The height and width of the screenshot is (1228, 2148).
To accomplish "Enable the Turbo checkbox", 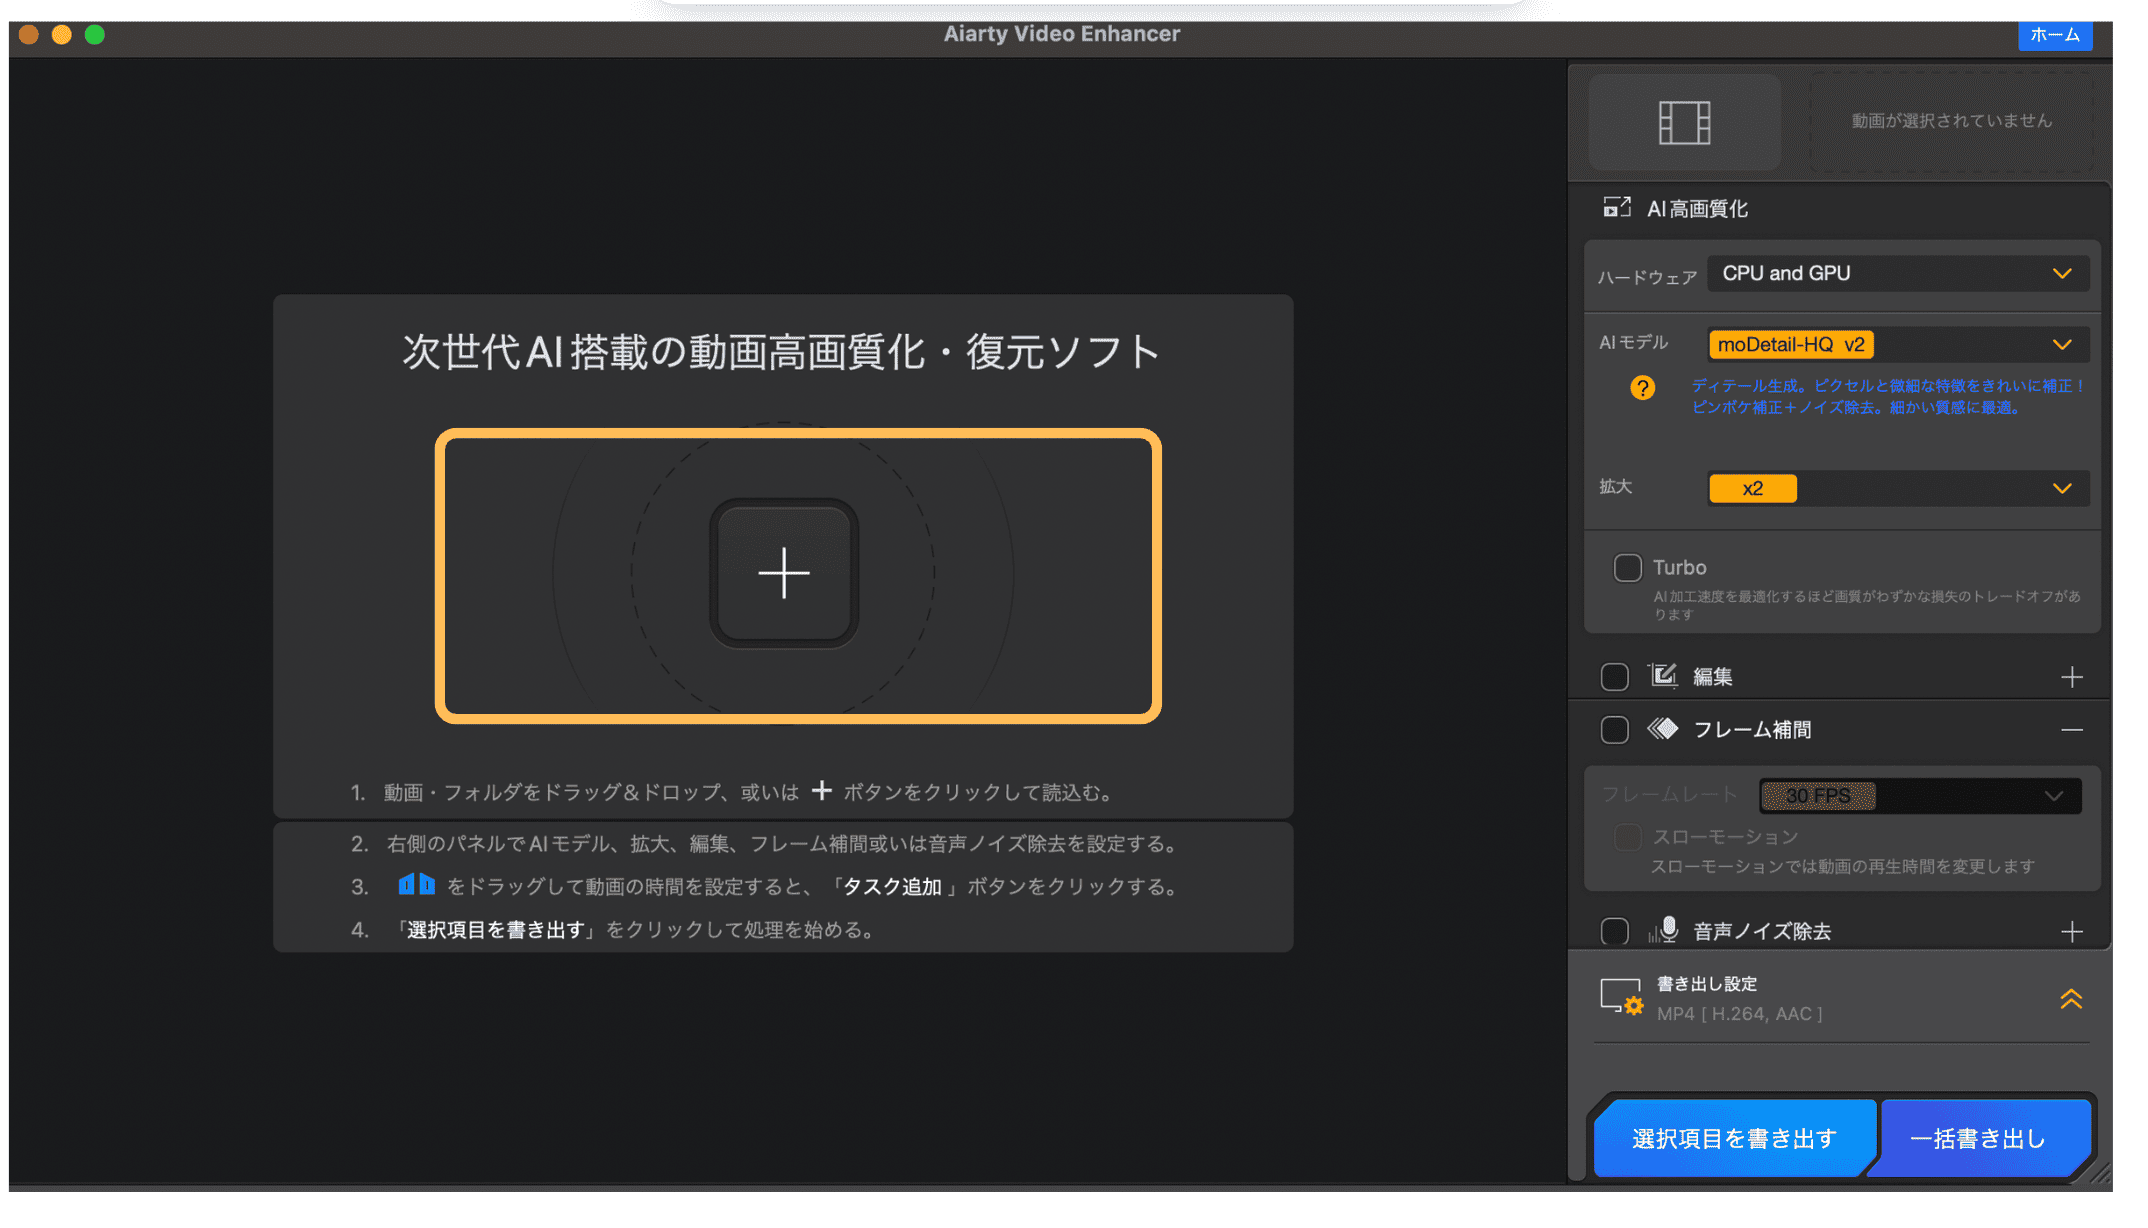I will [1627, 568].
